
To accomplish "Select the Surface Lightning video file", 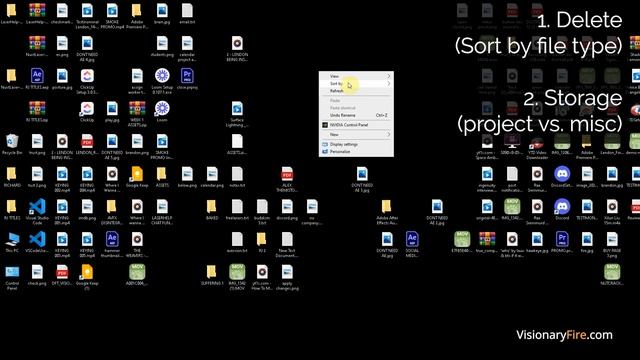I will 237,114.
